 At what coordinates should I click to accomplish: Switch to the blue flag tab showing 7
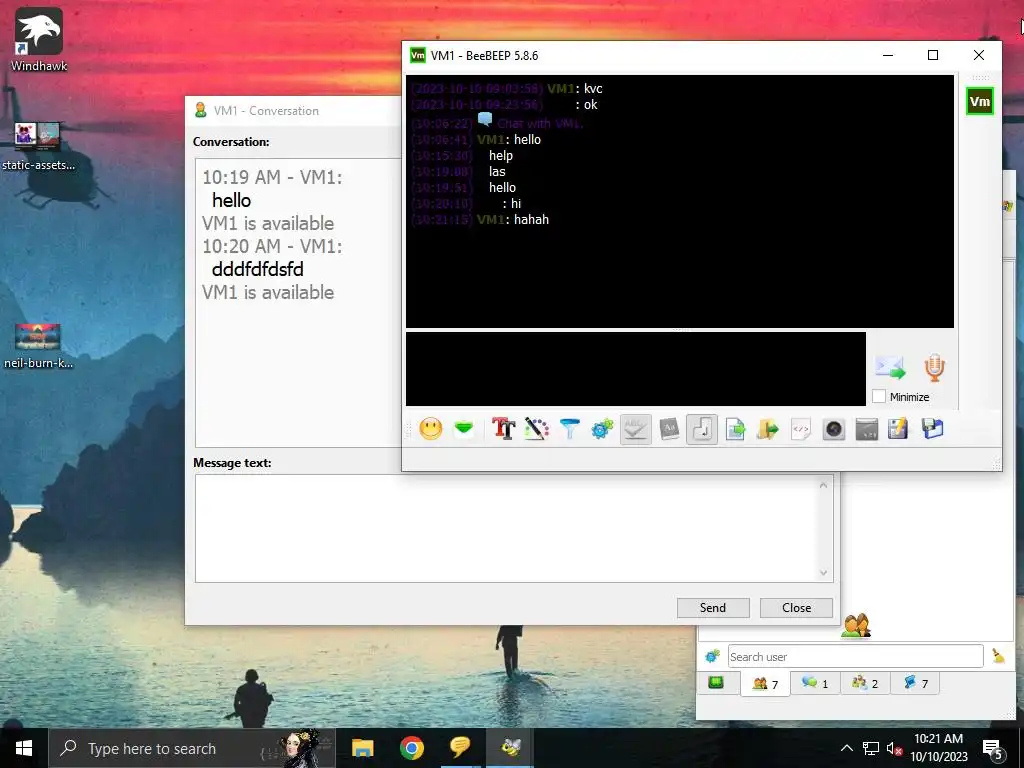point(915,683)
